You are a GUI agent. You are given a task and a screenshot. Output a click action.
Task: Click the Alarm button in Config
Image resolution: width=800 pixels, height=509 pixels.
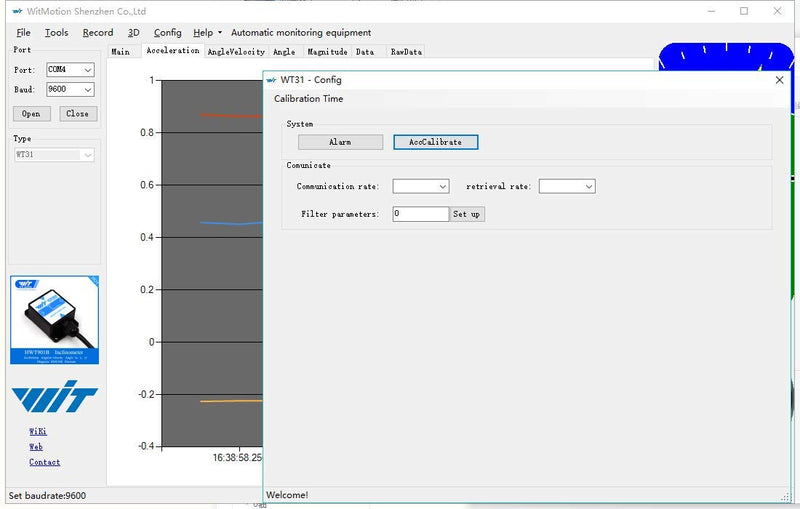coord(340,142)
